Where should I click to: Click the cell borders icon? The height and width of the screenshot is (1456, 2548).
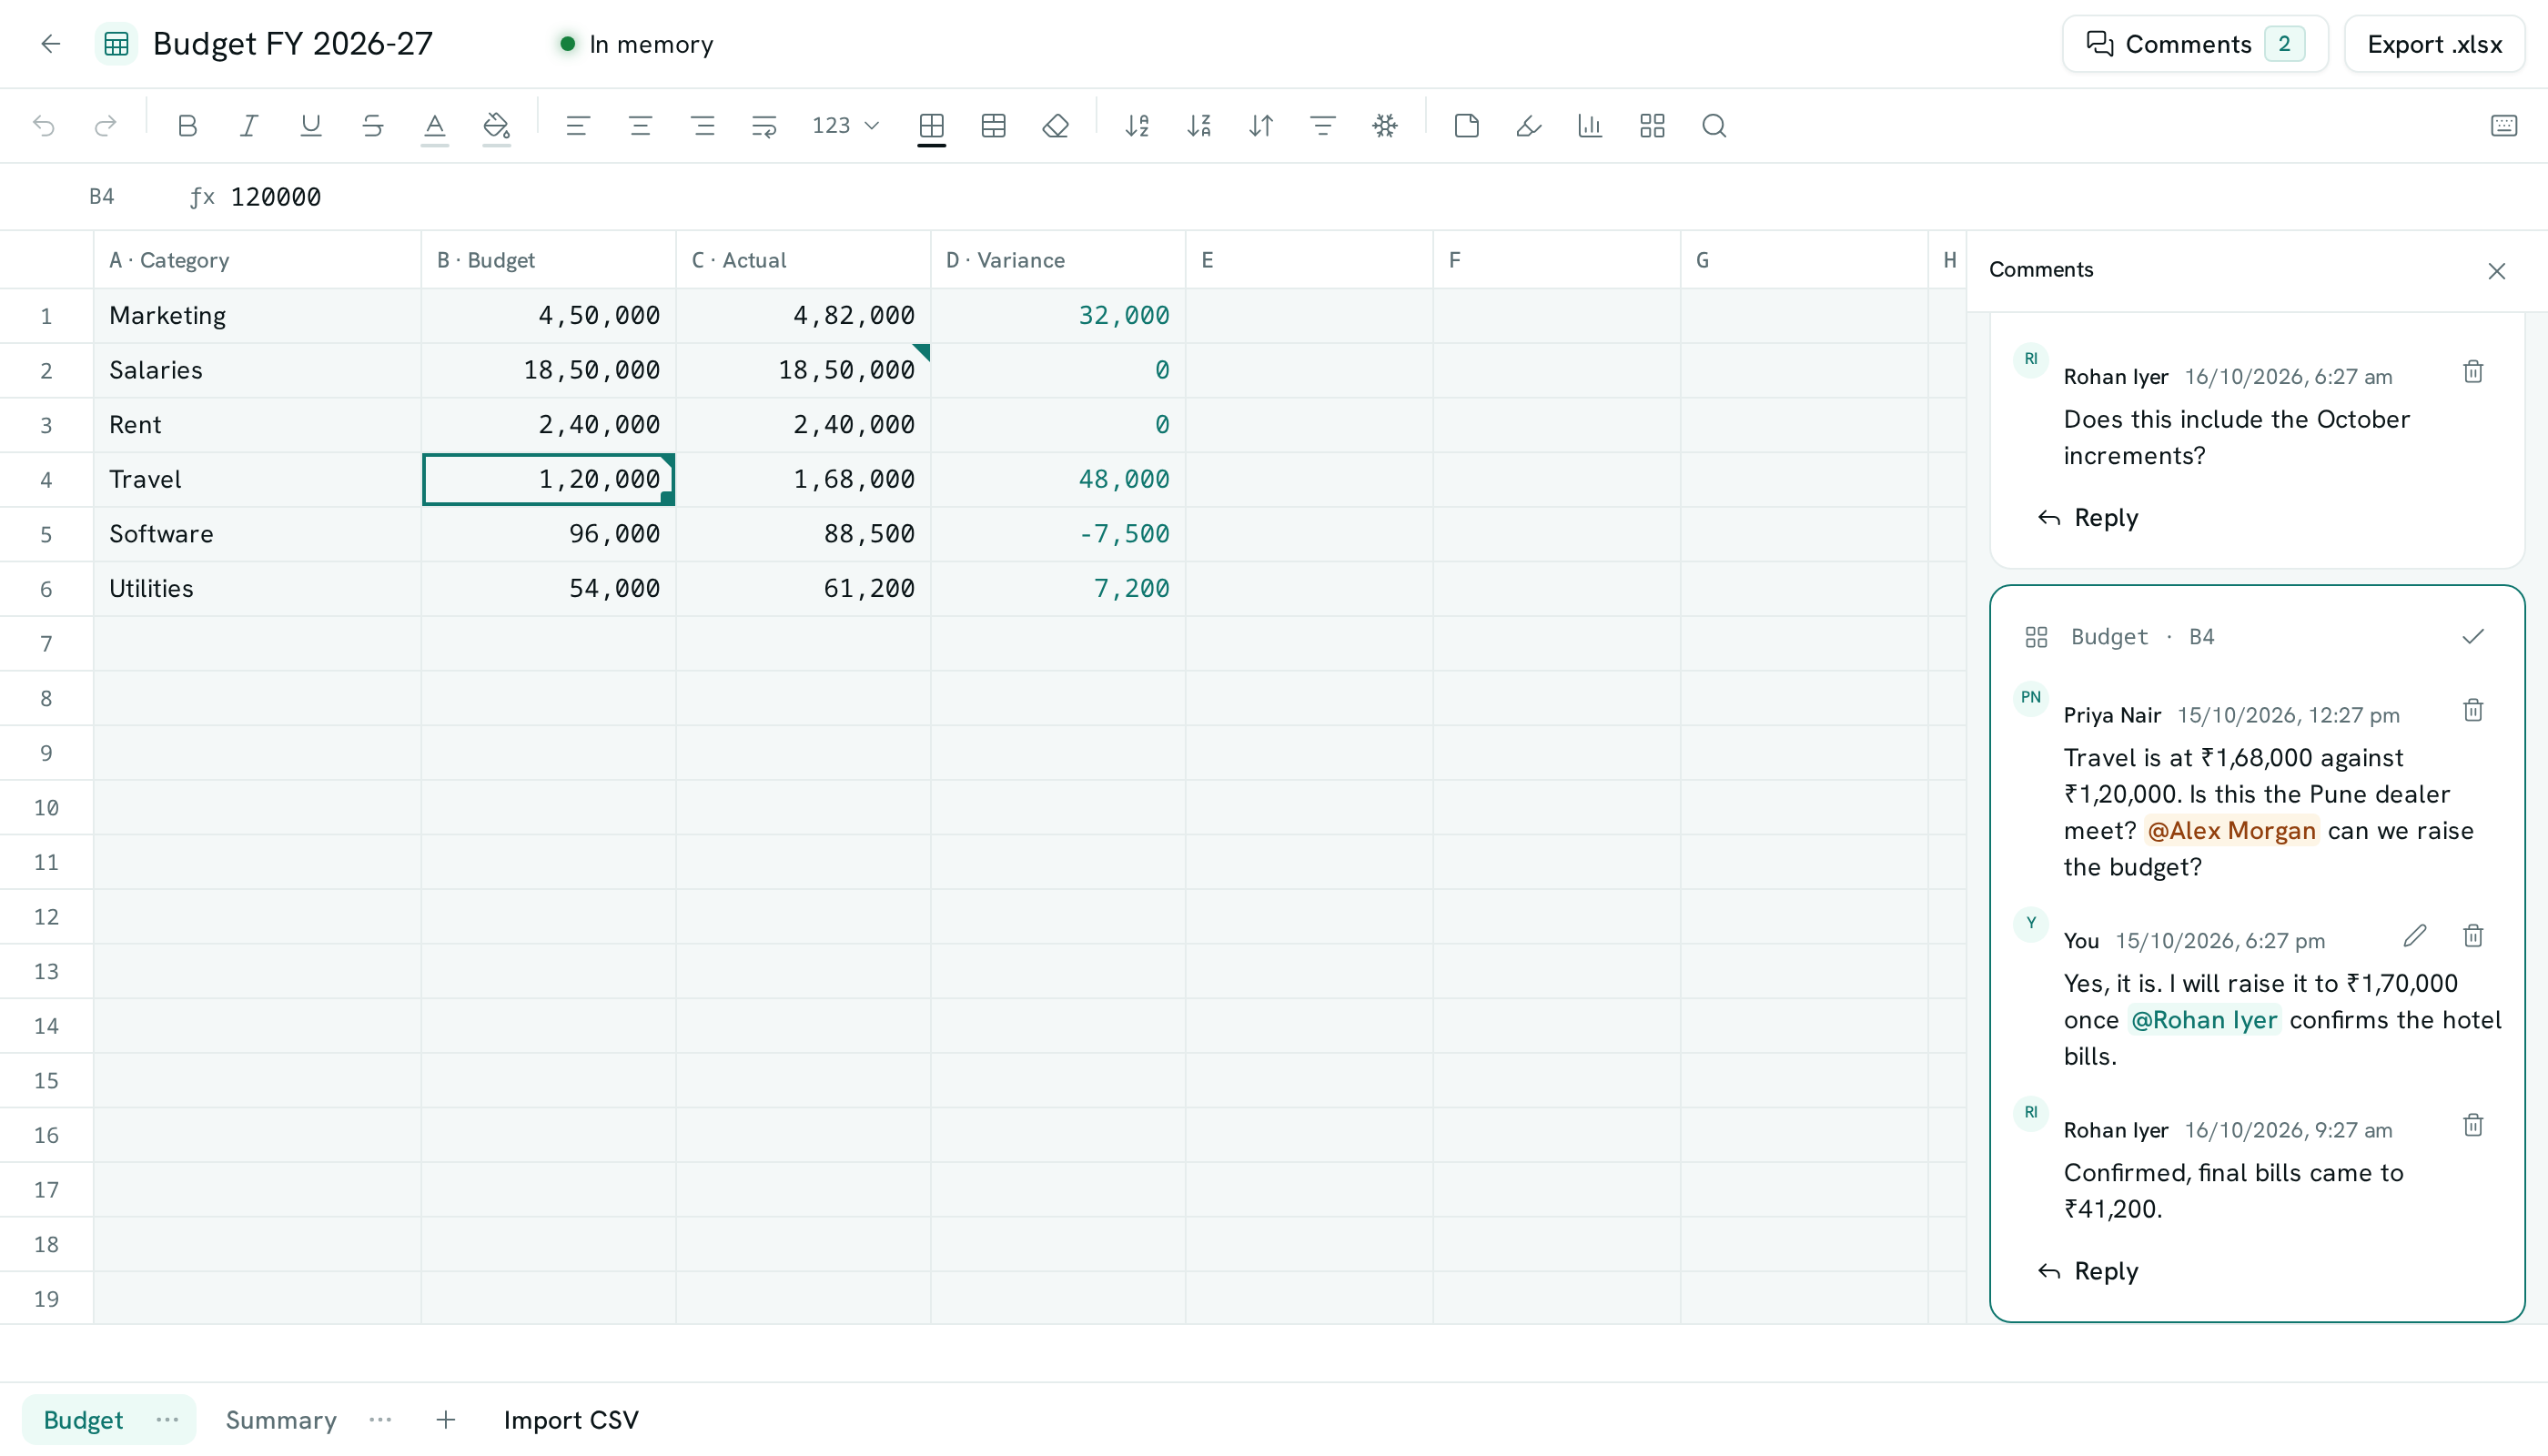click(932, 126)
